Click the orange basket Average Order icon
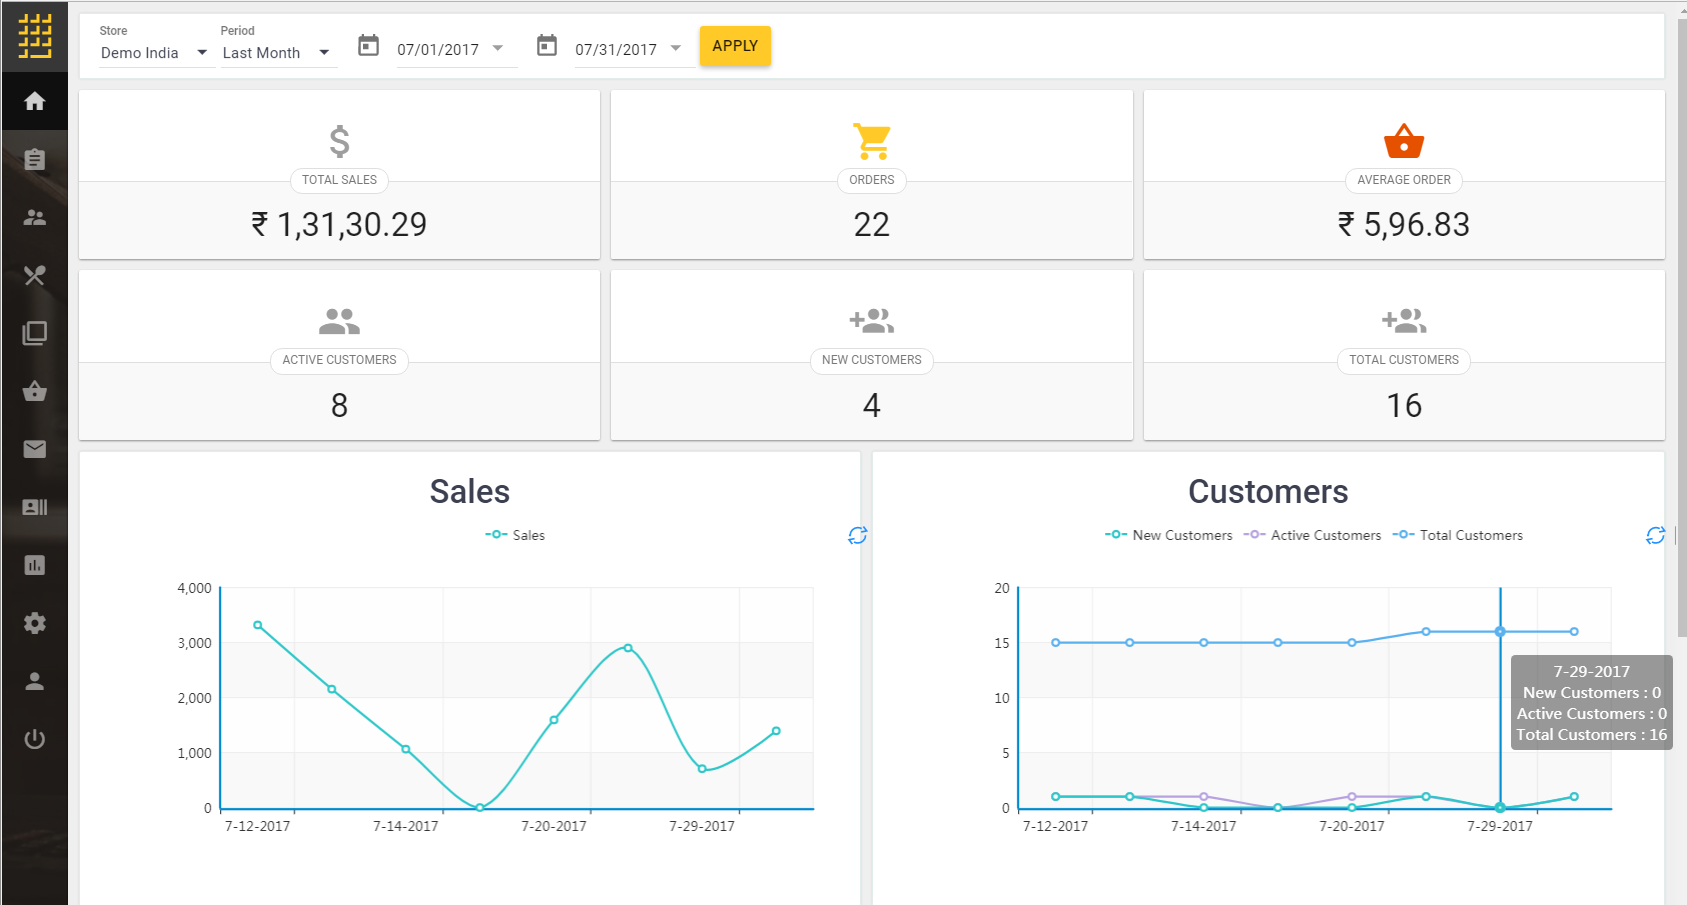 [x=1404, y=141]
